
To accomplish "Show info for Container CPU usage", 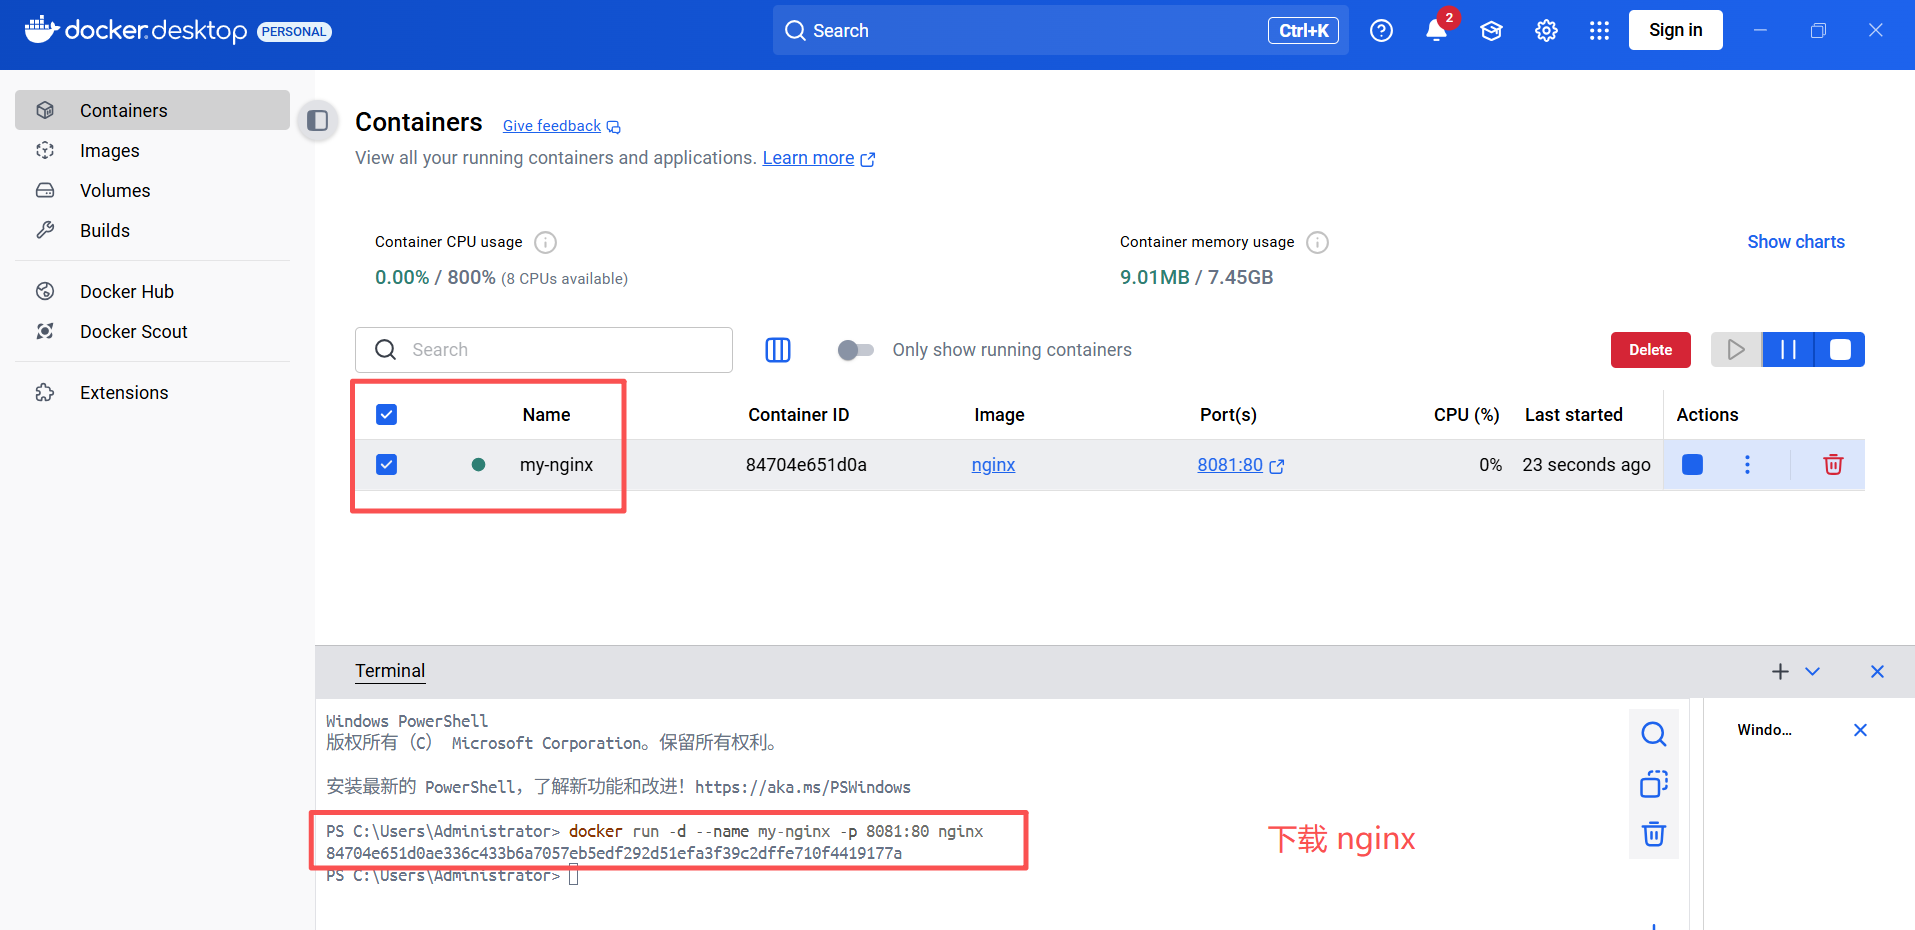I will click(545, 242).
